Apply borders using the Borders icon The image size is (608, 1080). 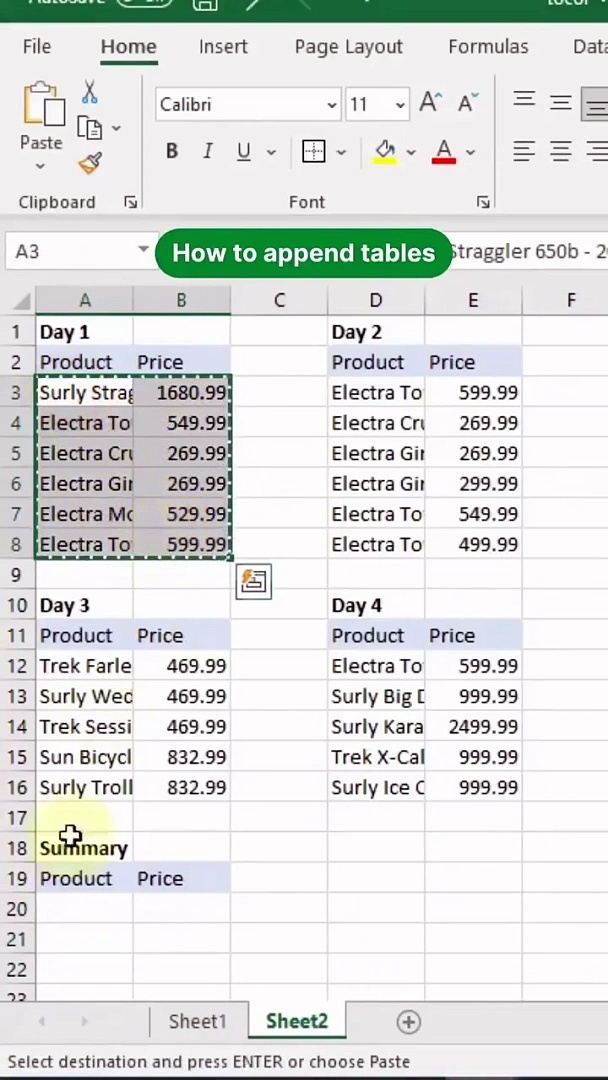pos(314,151)
